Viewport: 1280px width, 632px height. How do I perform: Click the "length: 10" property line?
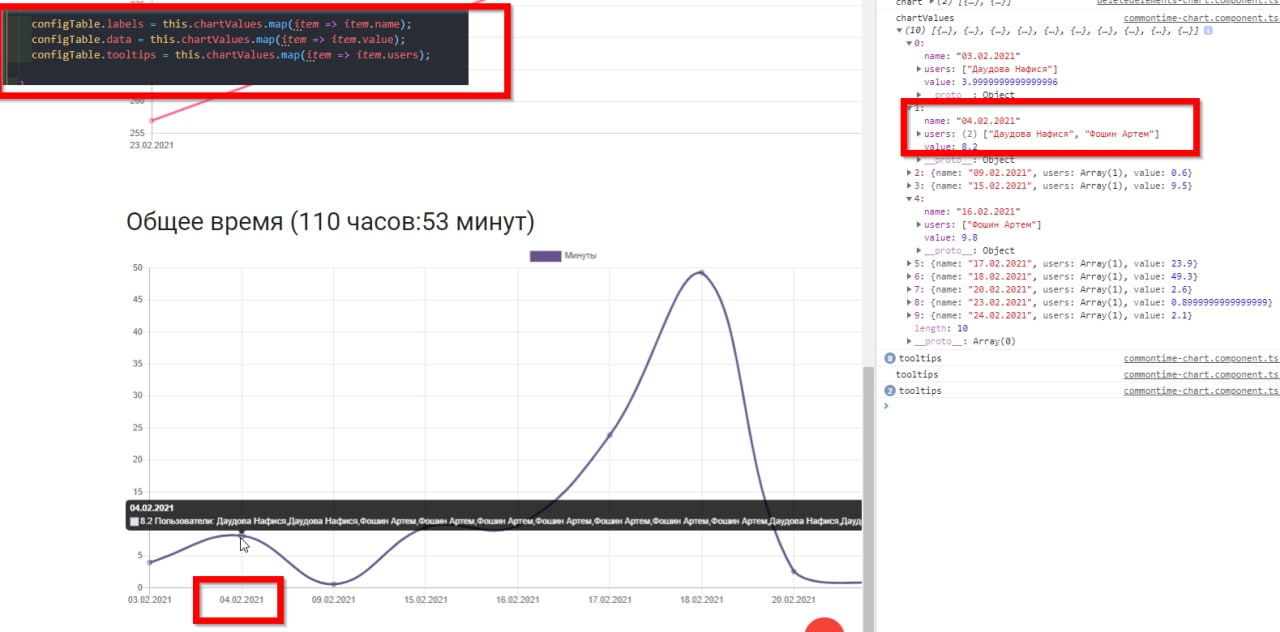click(939, 329)
